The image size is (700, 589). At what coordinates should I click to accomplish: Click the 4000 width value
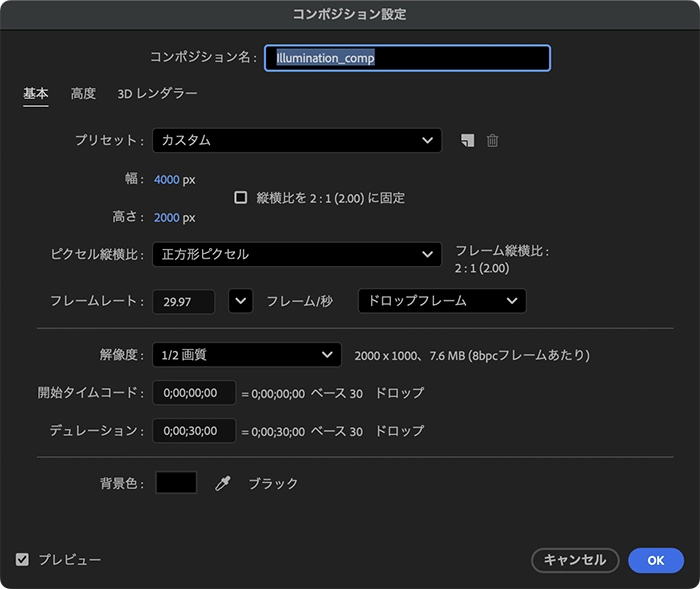[167, 180]
